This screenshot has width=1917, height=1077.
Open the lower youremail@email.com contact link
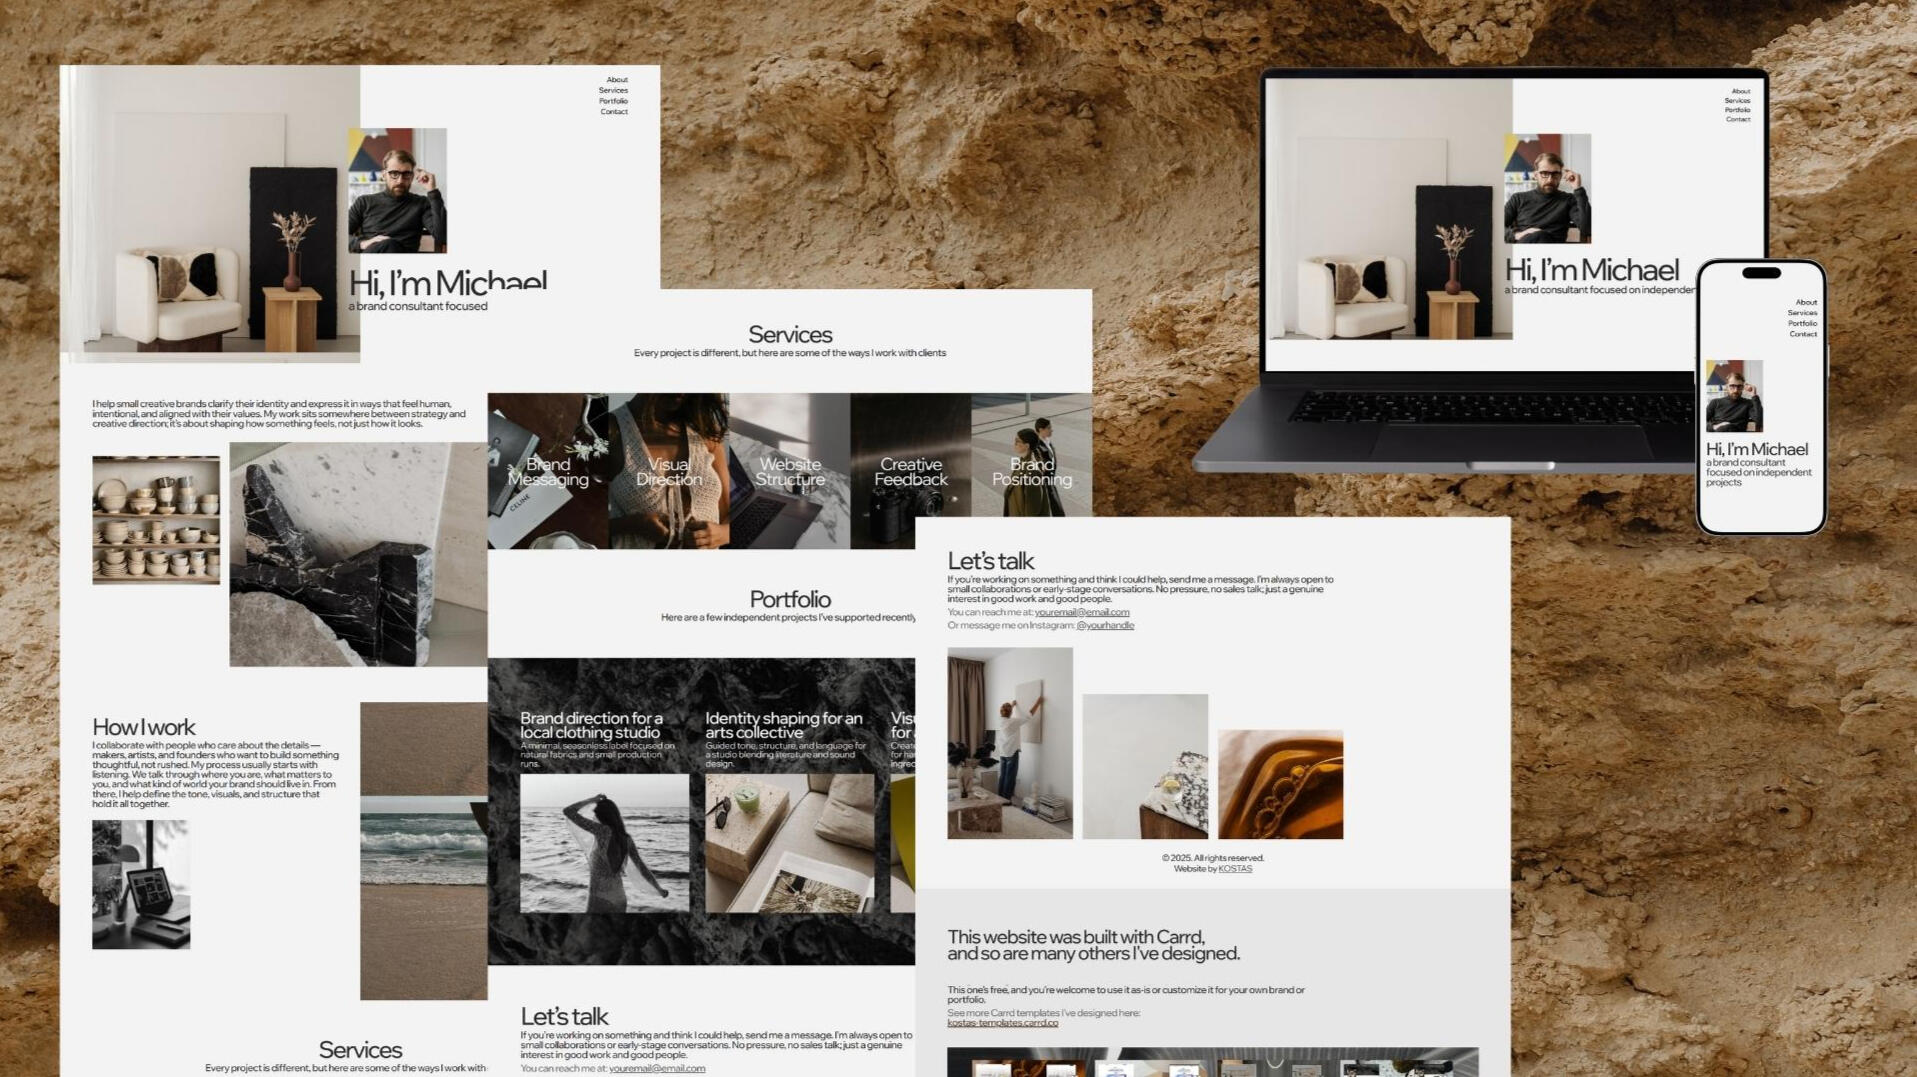(x=656, y=1068)
